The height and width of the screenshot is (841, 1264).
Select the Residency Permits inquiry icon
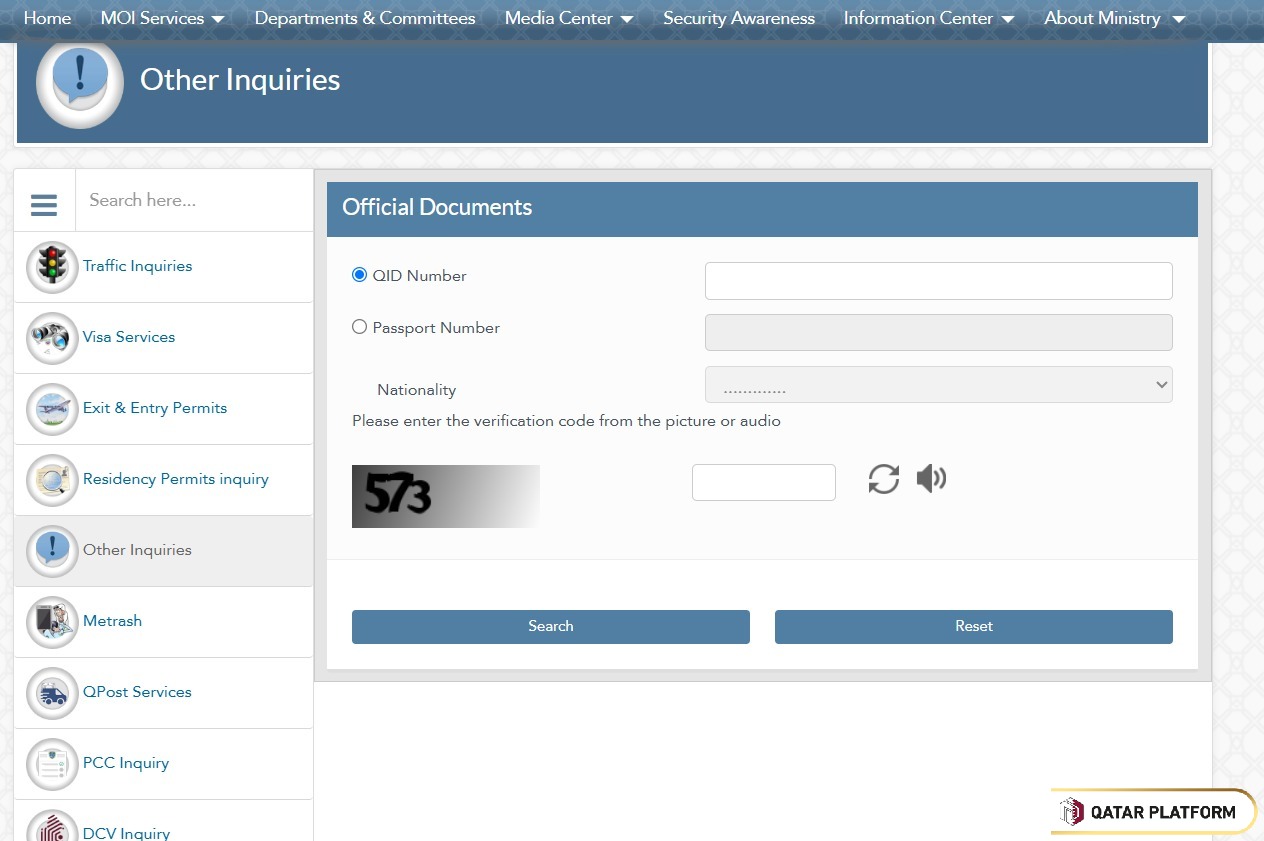[51, 480]
